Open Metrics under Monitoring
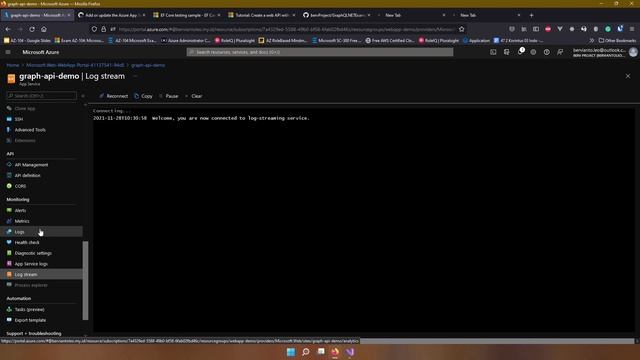 tap(22, 221)
